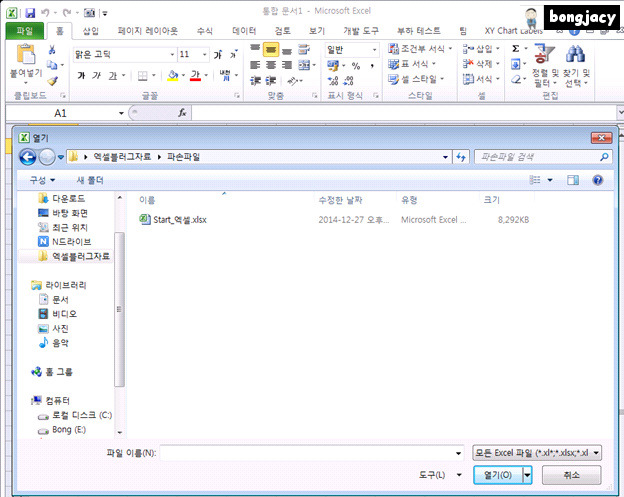Select 바탕 화면 in navigation pane
Screen dimensions: 624x497
point(63,213)
